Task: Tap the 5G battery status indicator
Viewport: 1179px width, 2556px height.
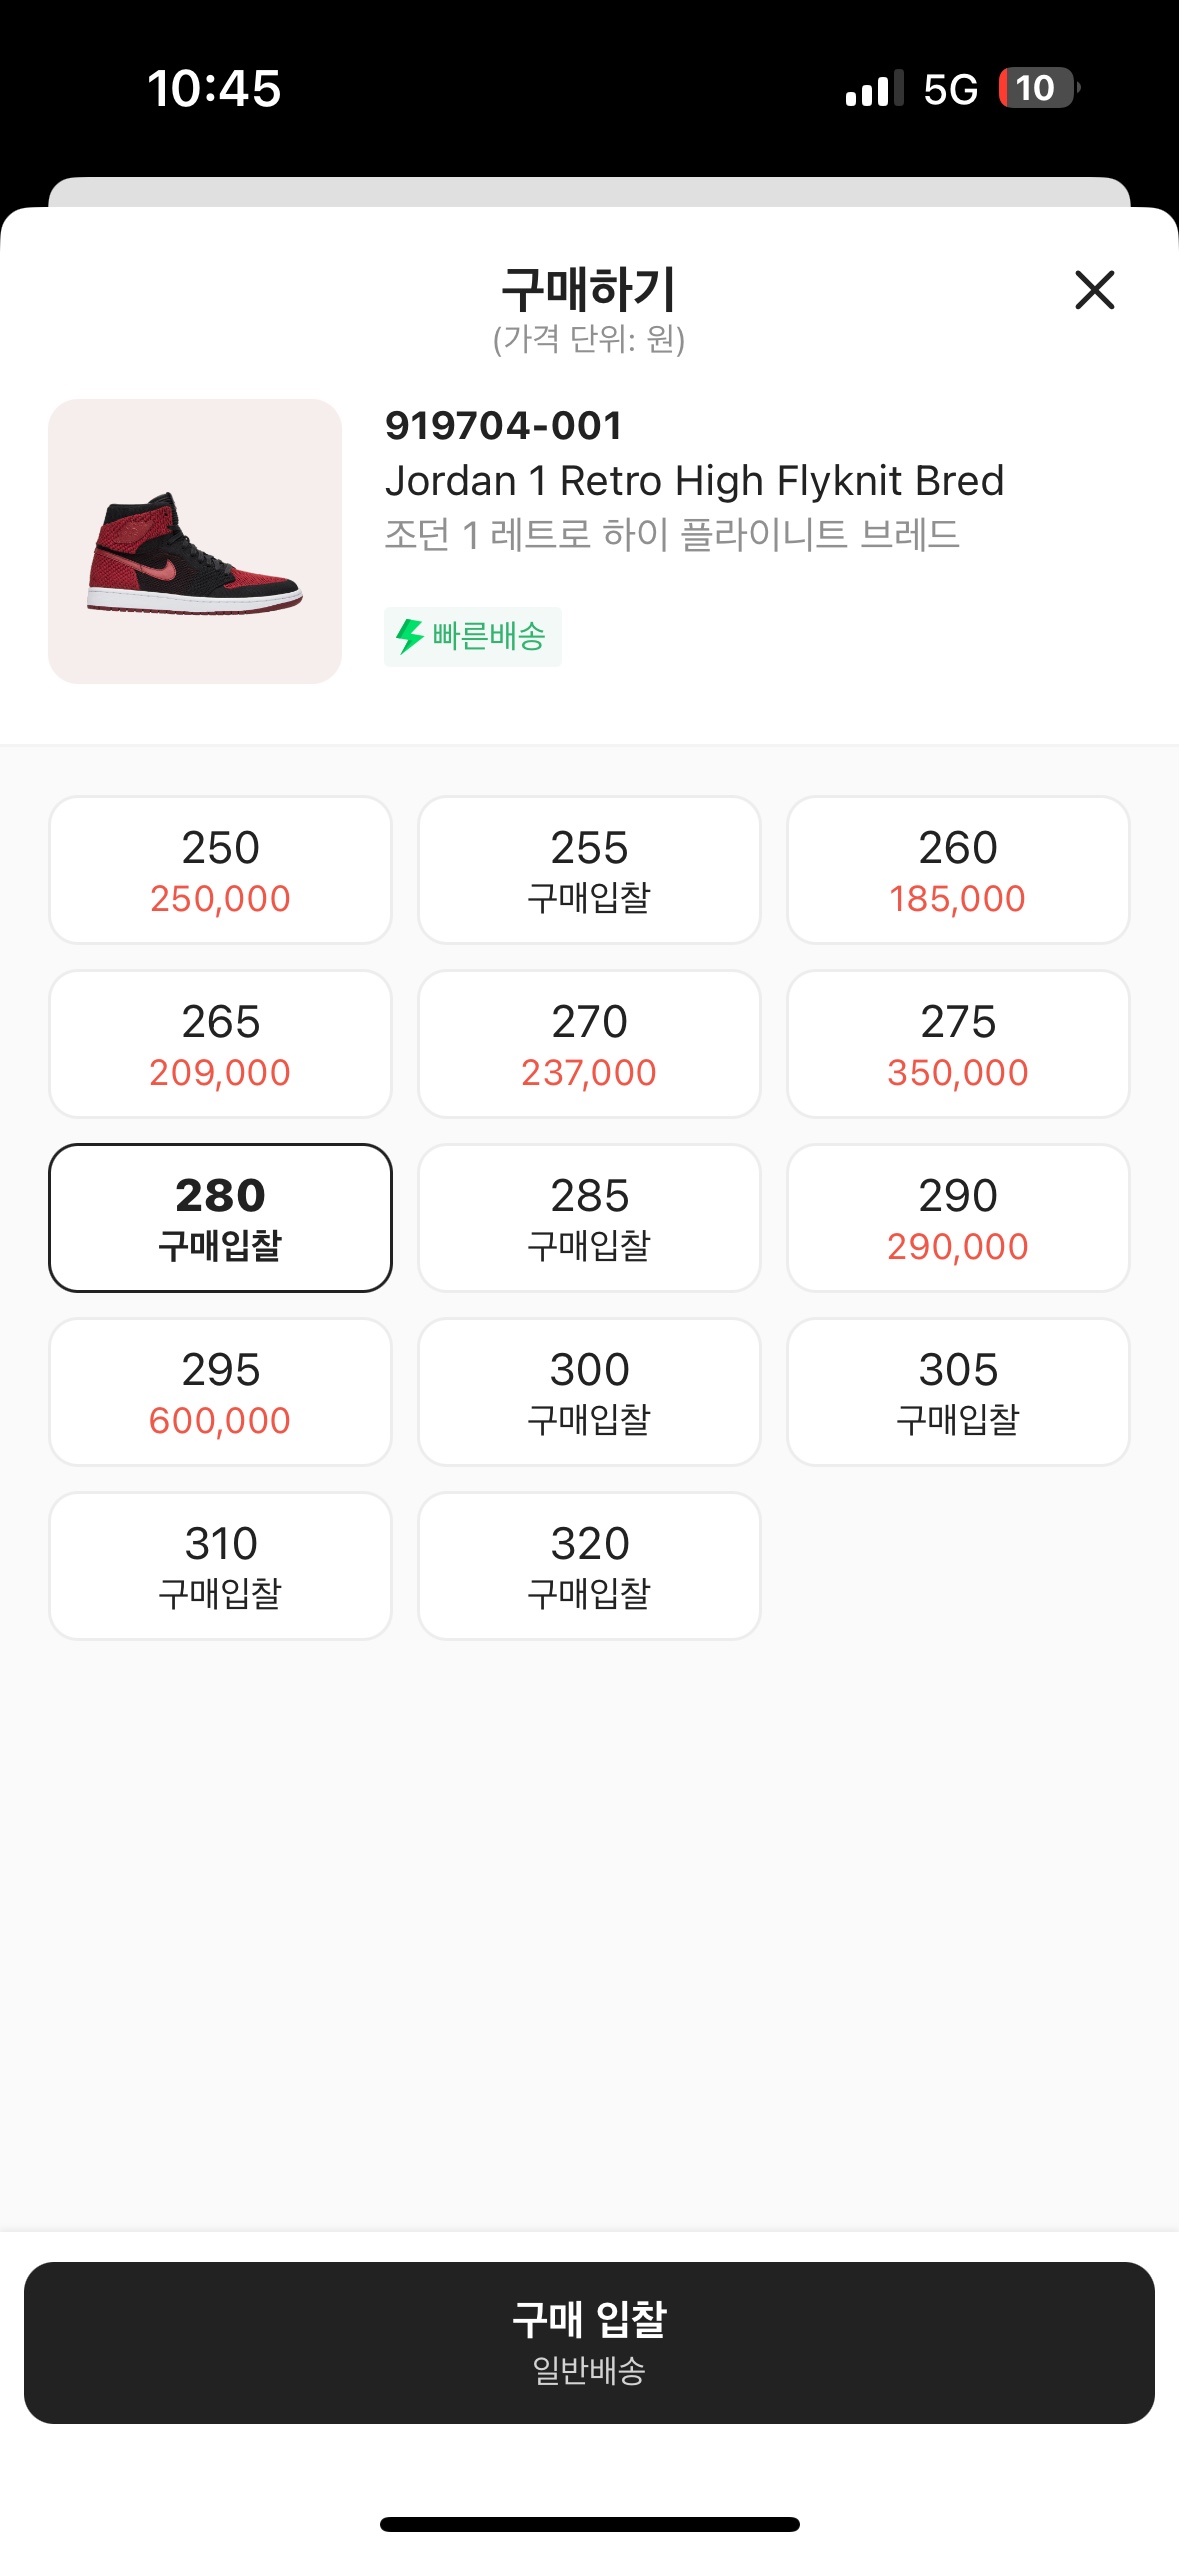Action: point(1036,88)
